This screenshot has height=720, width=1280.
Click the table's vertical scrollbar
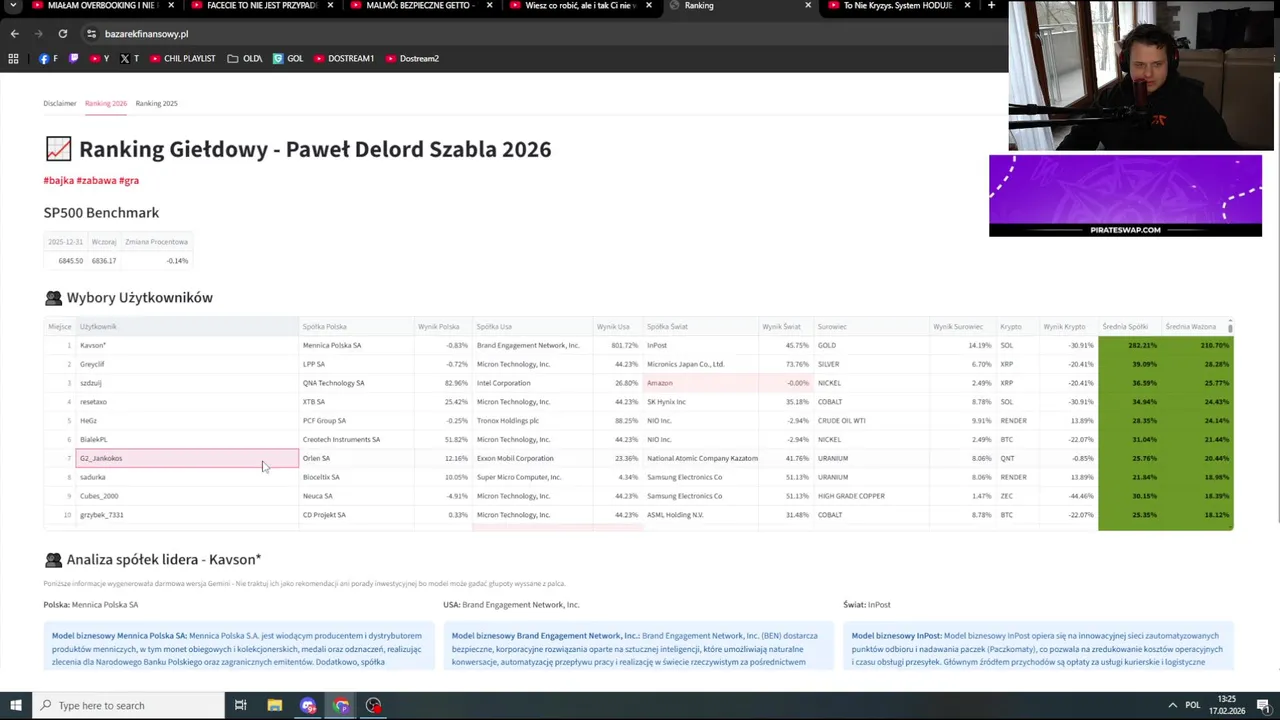(x=1230, y=326)
